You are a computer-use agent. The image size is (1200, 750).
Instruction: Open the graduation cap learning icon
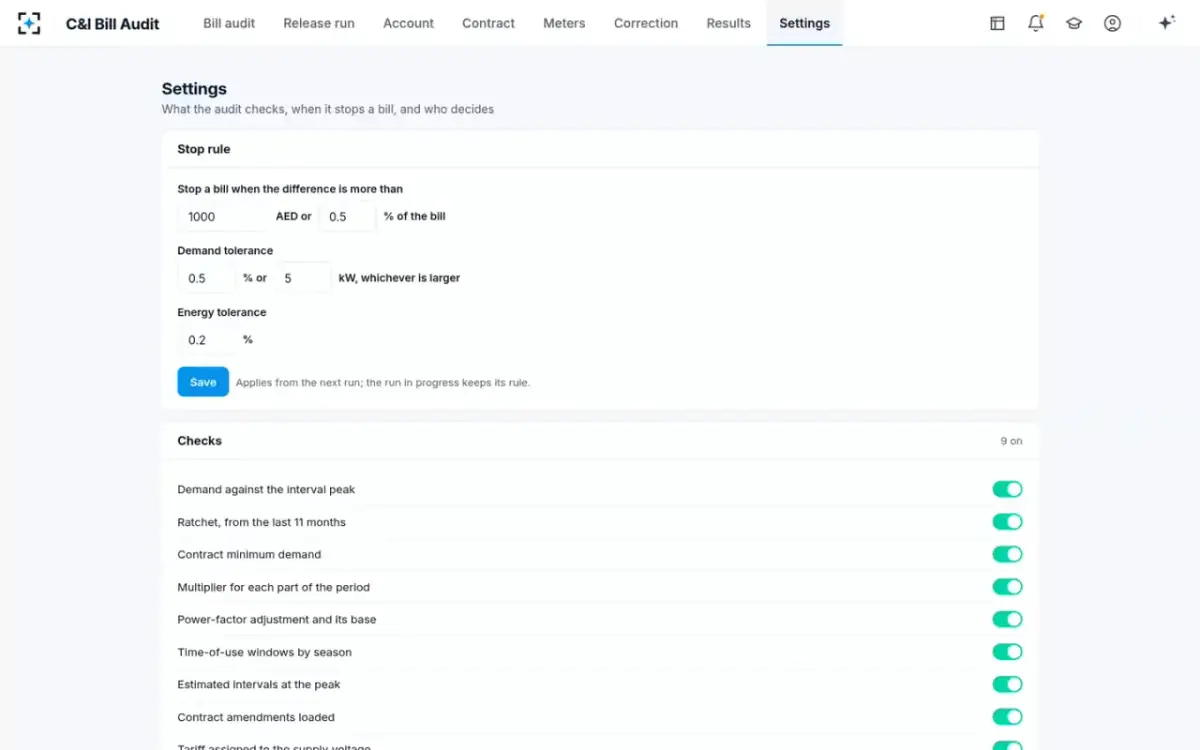click(1074, 23)
